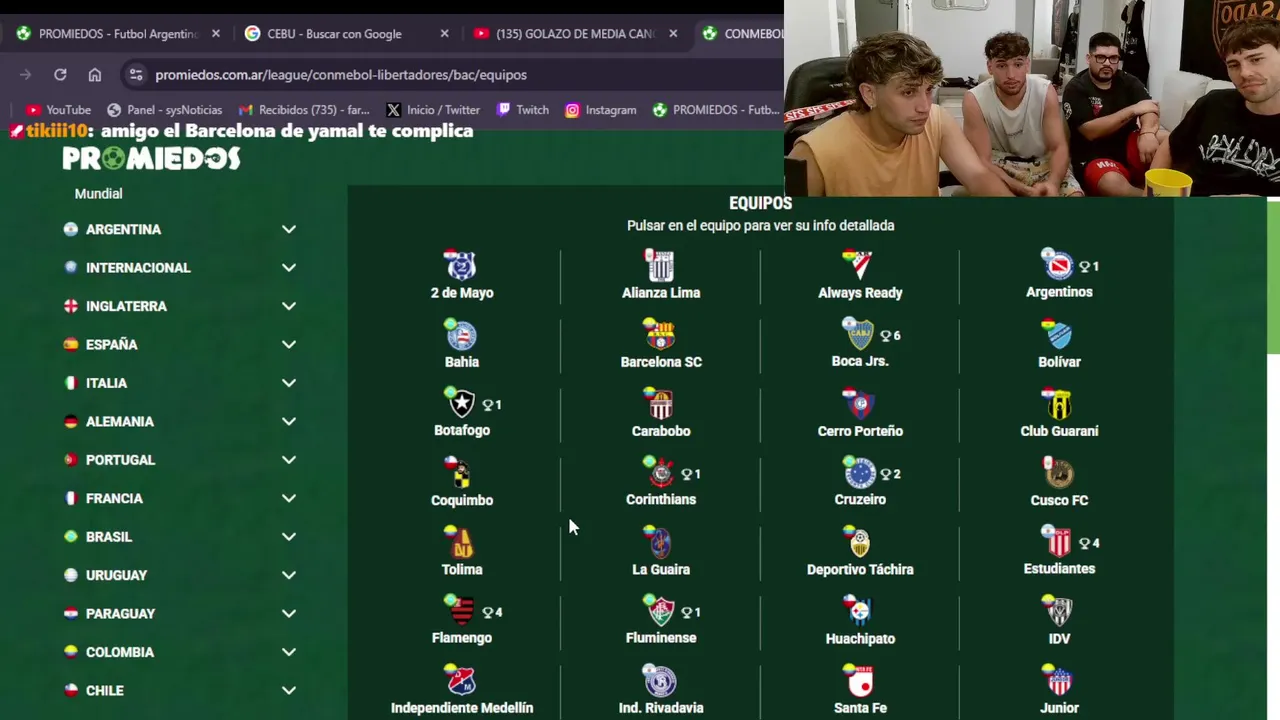Image resolution: width=1280 pixels, height=720 pixels.
Task: Close the YouTube GOLAZO tab
Action: pyautogui.click(x=673, y=33)
